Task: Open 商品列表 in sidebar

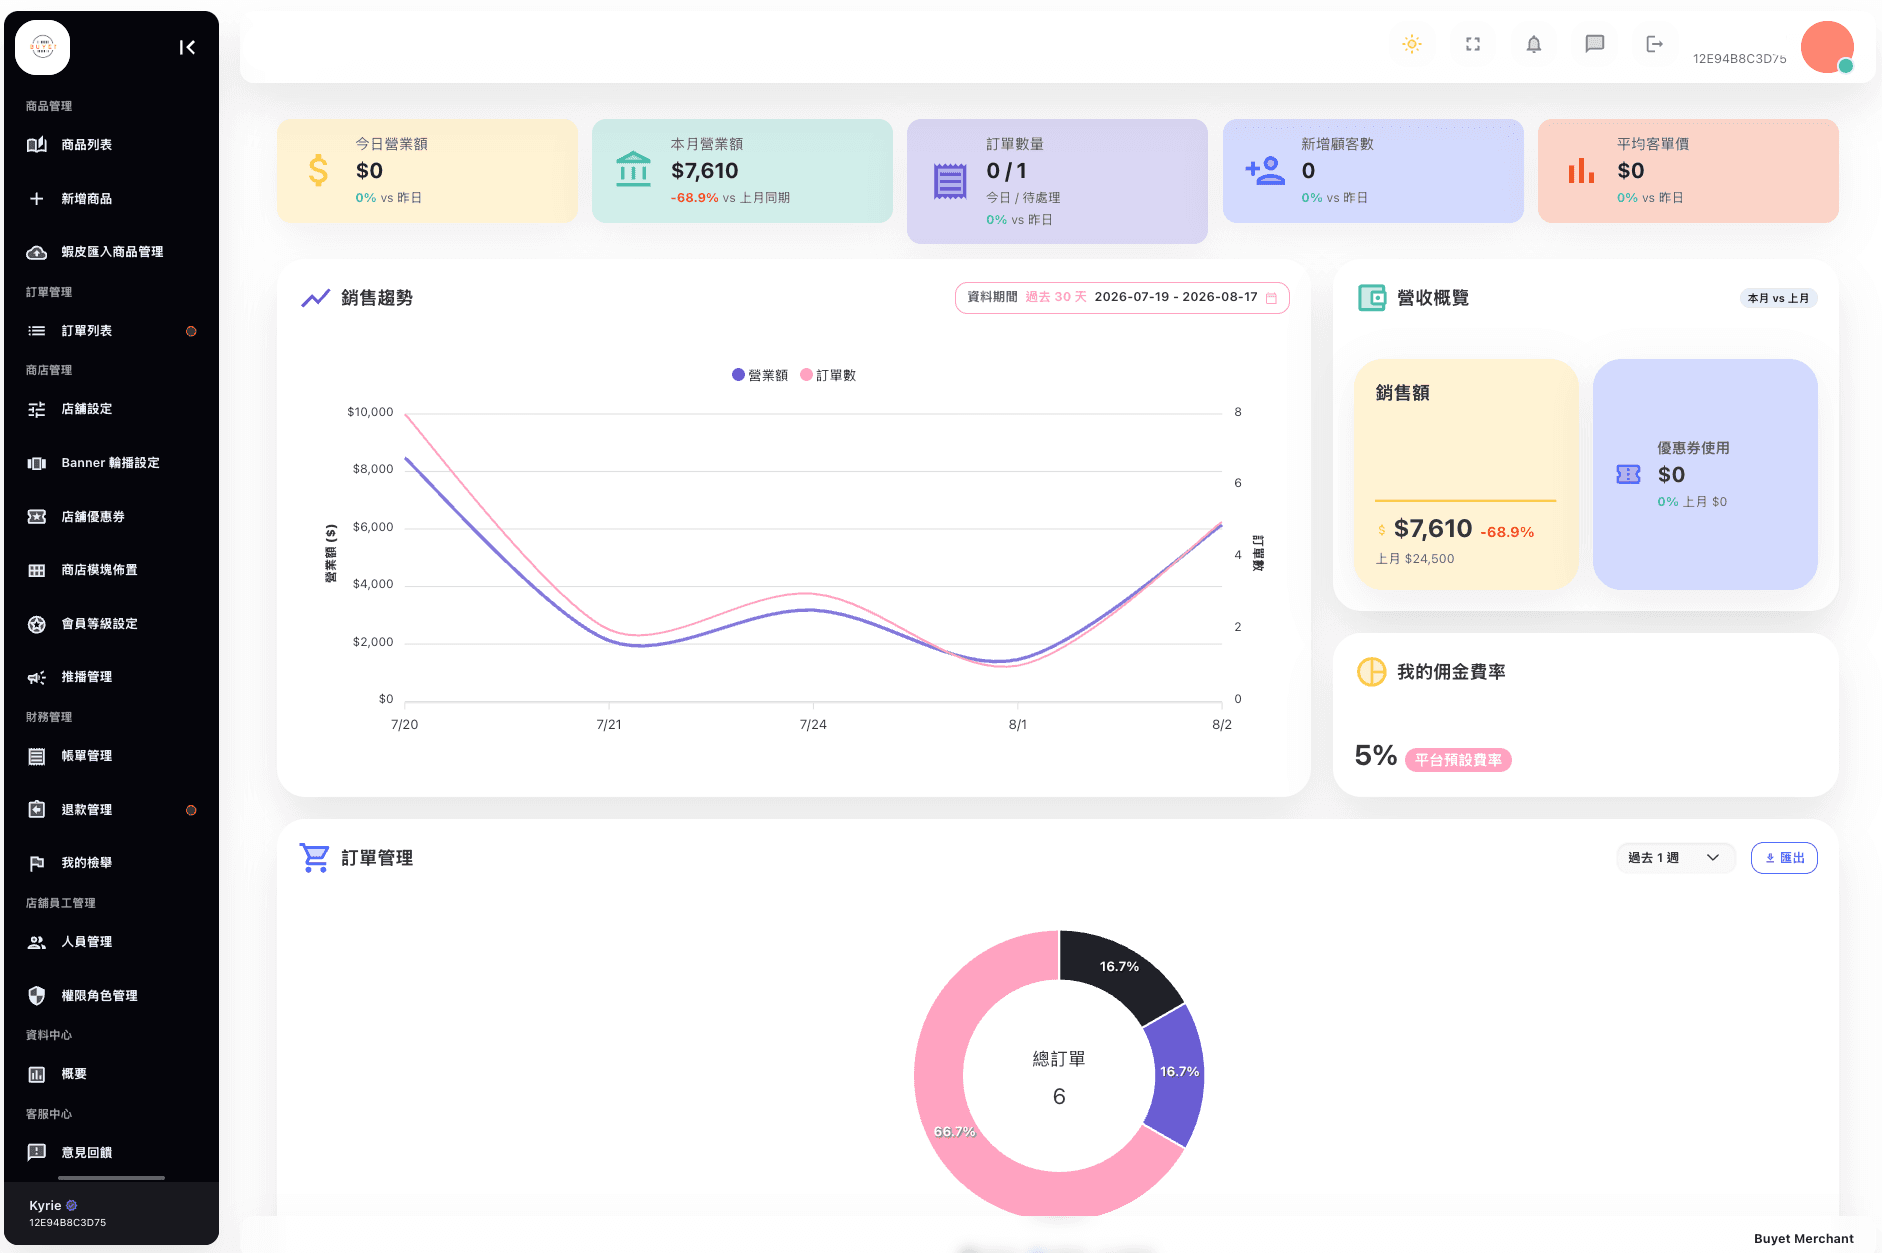Action: 110,145
